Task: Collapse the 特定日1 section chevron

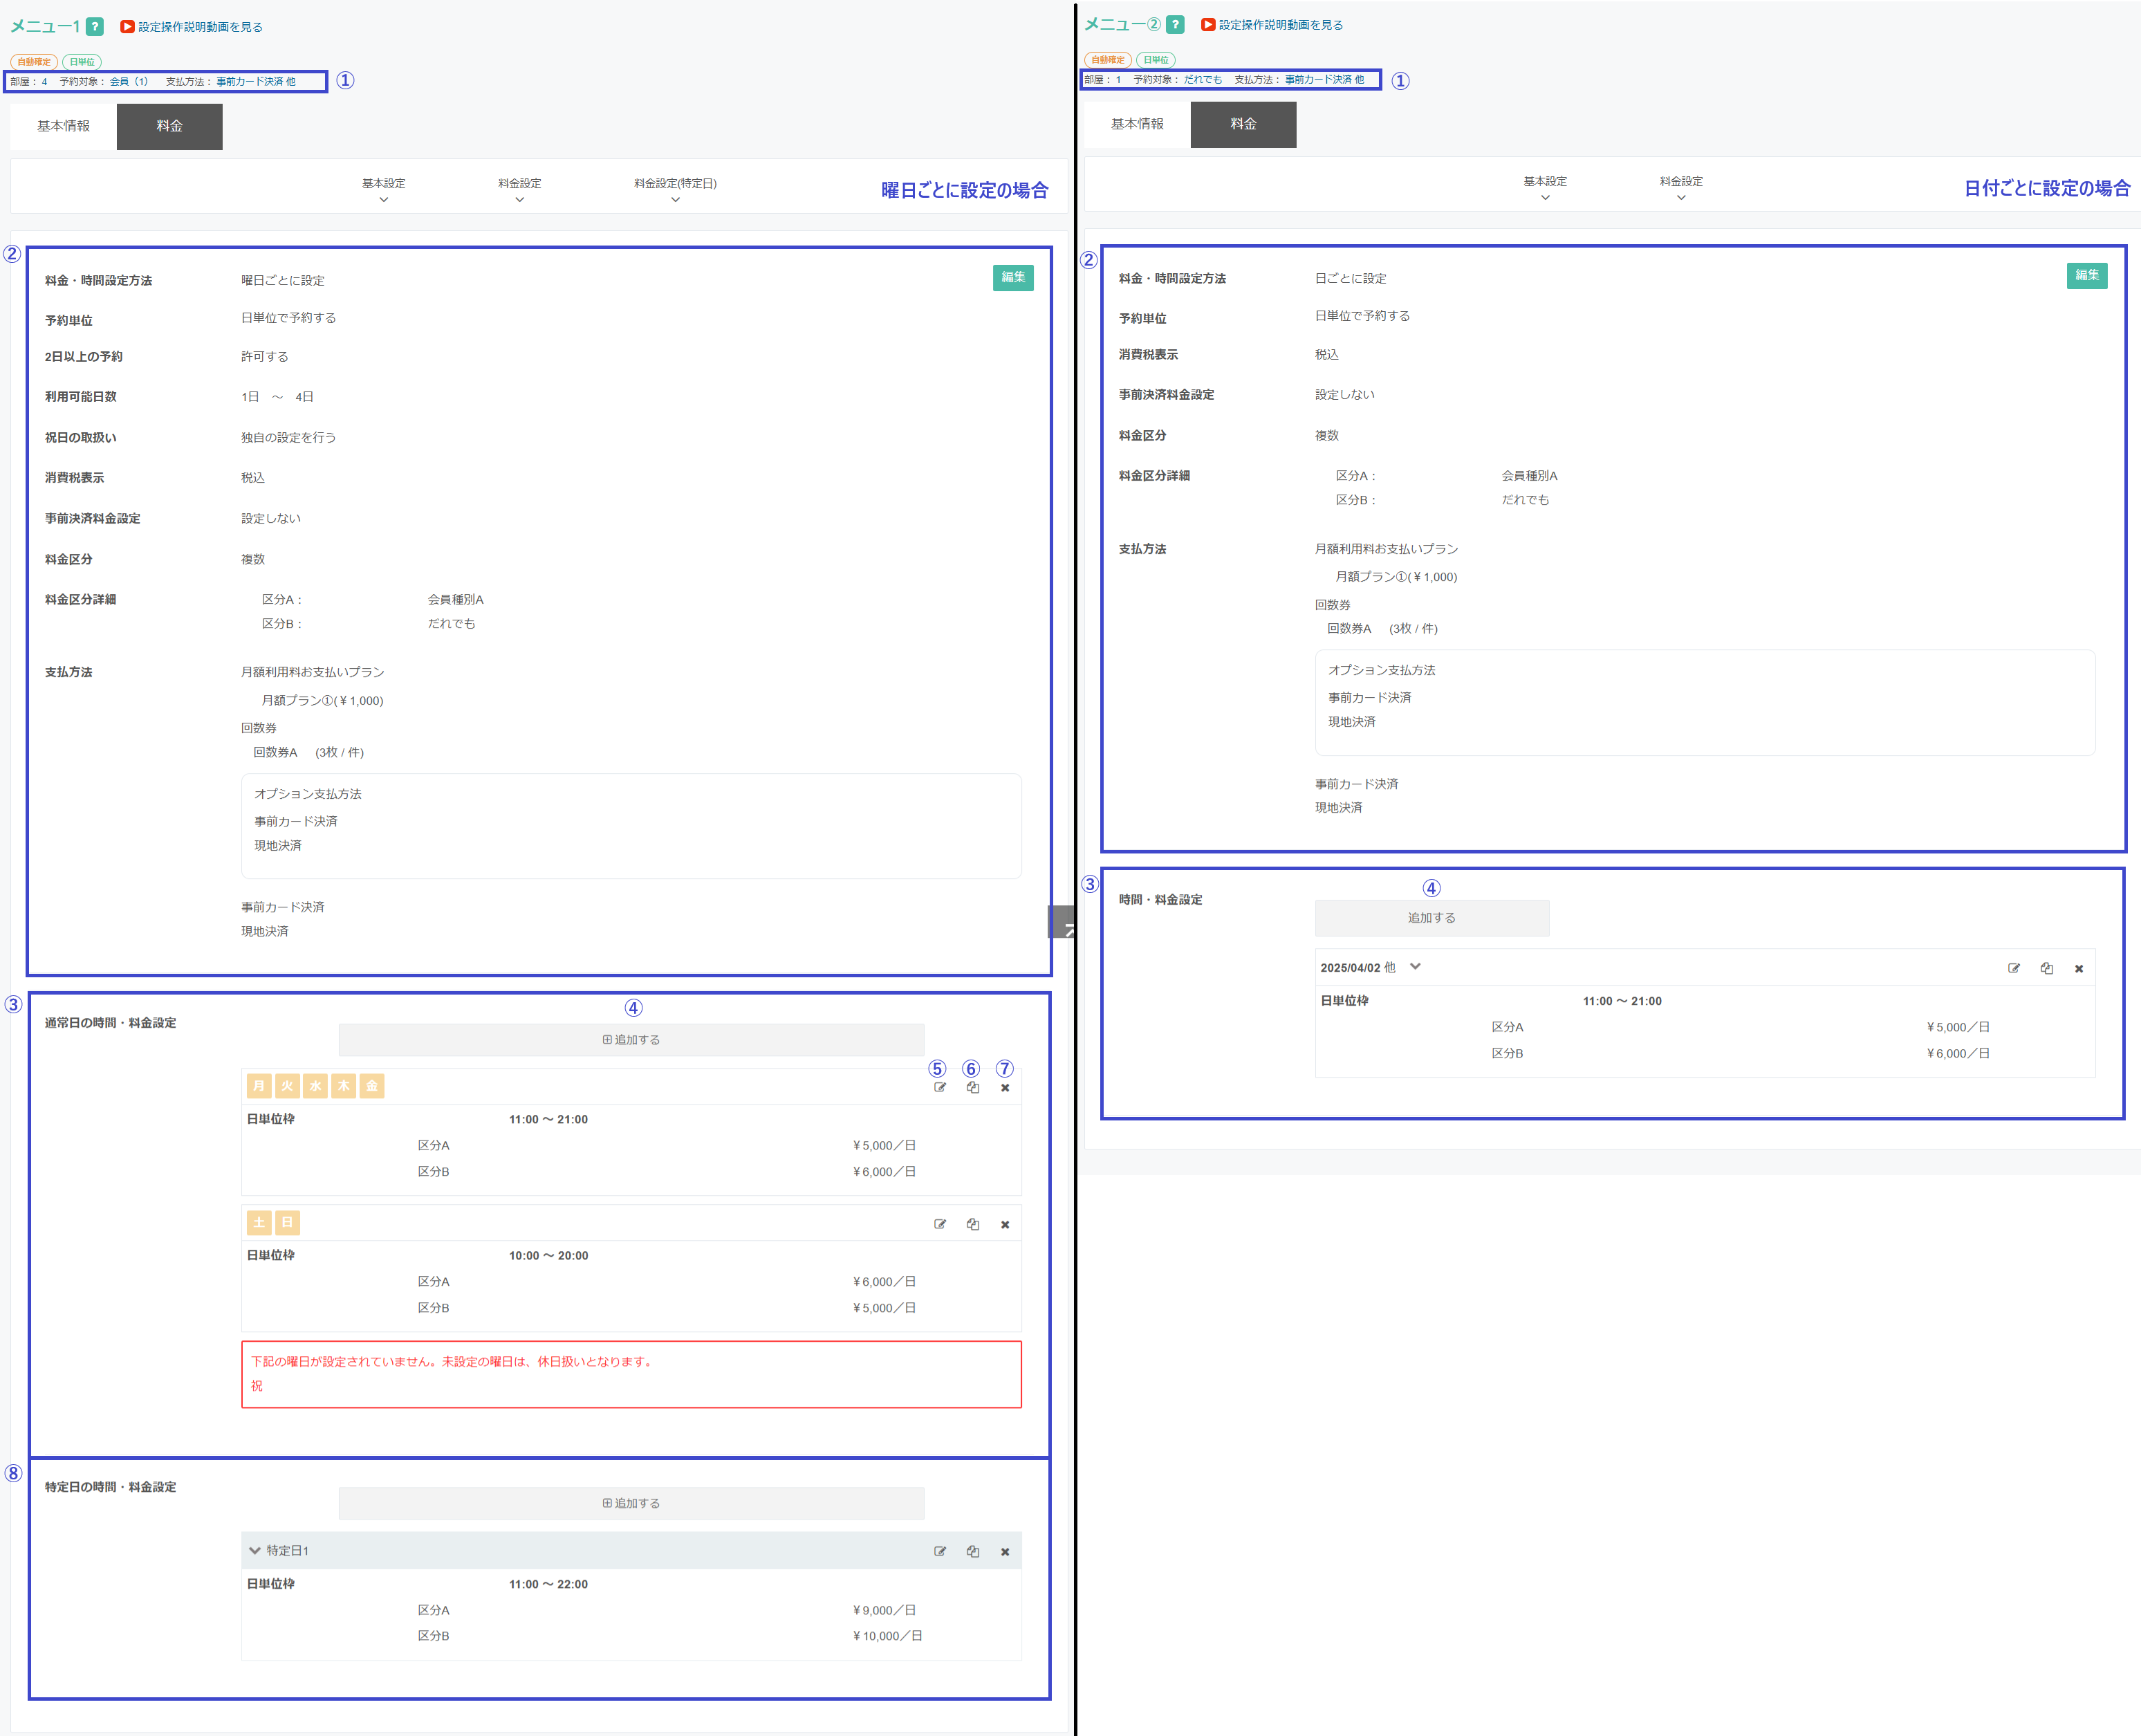Action: pyautogui.click(x=255, y=1550)
